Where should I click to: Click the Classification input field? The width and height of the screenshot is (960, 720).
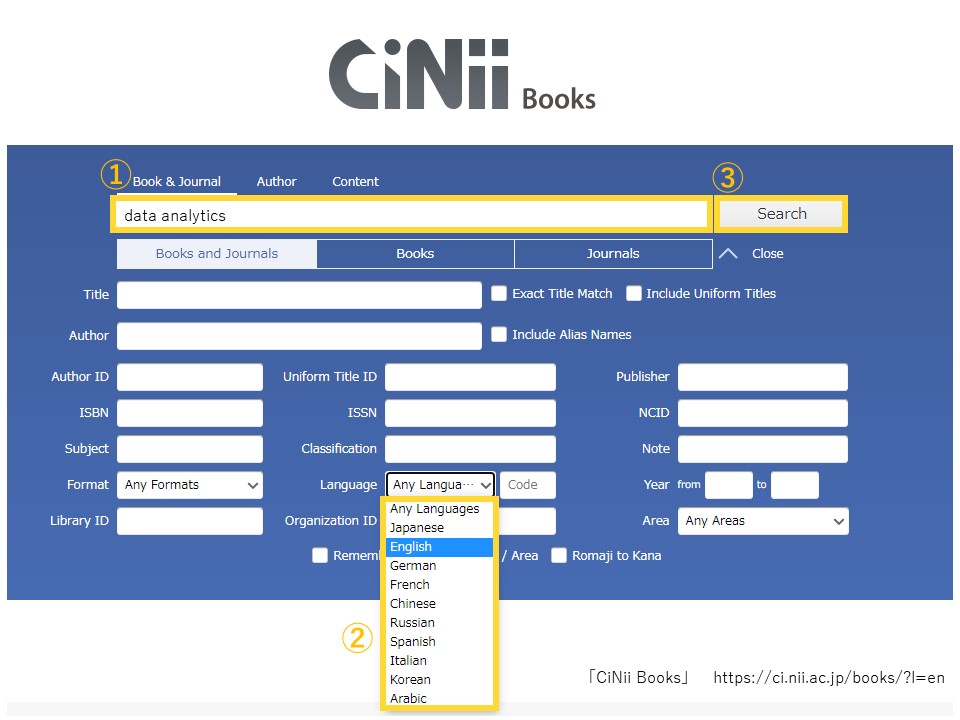[470, 449]
